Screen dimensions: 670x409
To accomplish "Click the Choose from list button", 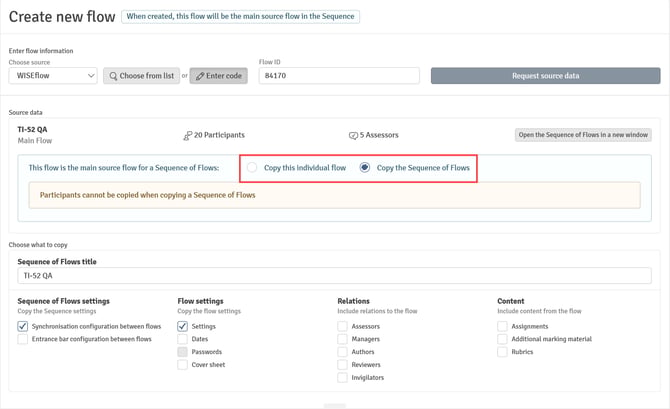I will click(141, 76).
